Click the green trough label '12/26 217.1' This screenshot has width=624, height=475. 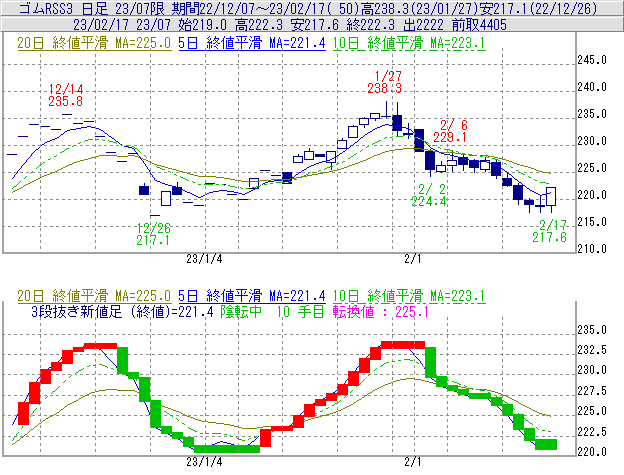click(153, 234)
